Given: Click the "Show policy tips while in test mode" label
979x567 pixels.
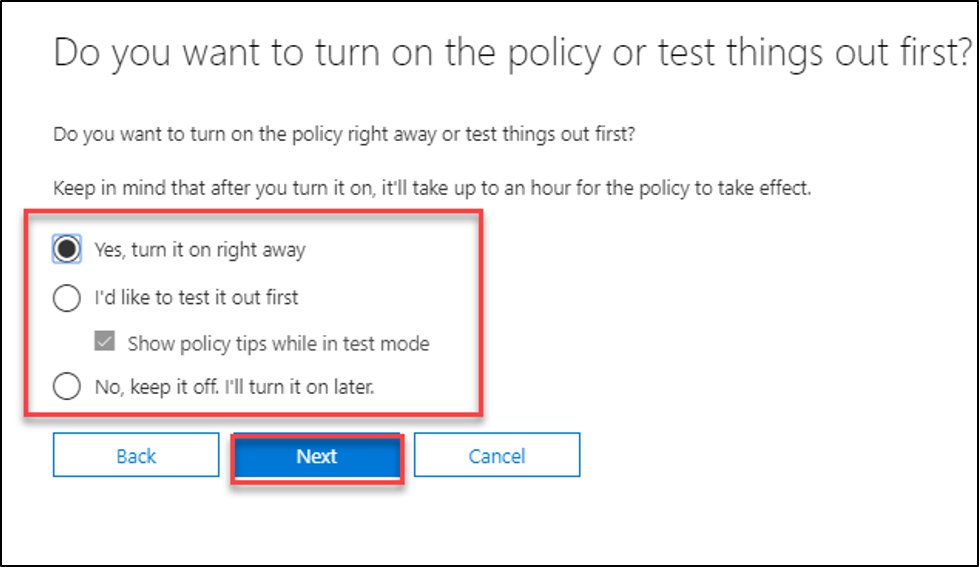Looking at the screenshot, I should coord(278,344).
